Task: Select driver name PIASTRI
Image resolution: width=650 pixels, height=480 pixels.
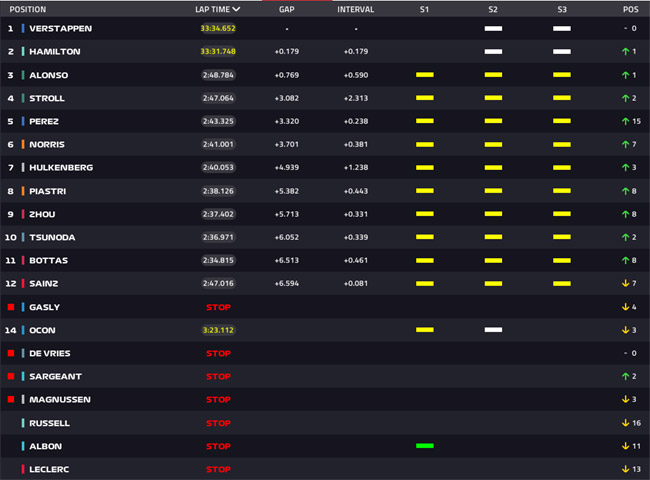Action: [x=48, y=191]
